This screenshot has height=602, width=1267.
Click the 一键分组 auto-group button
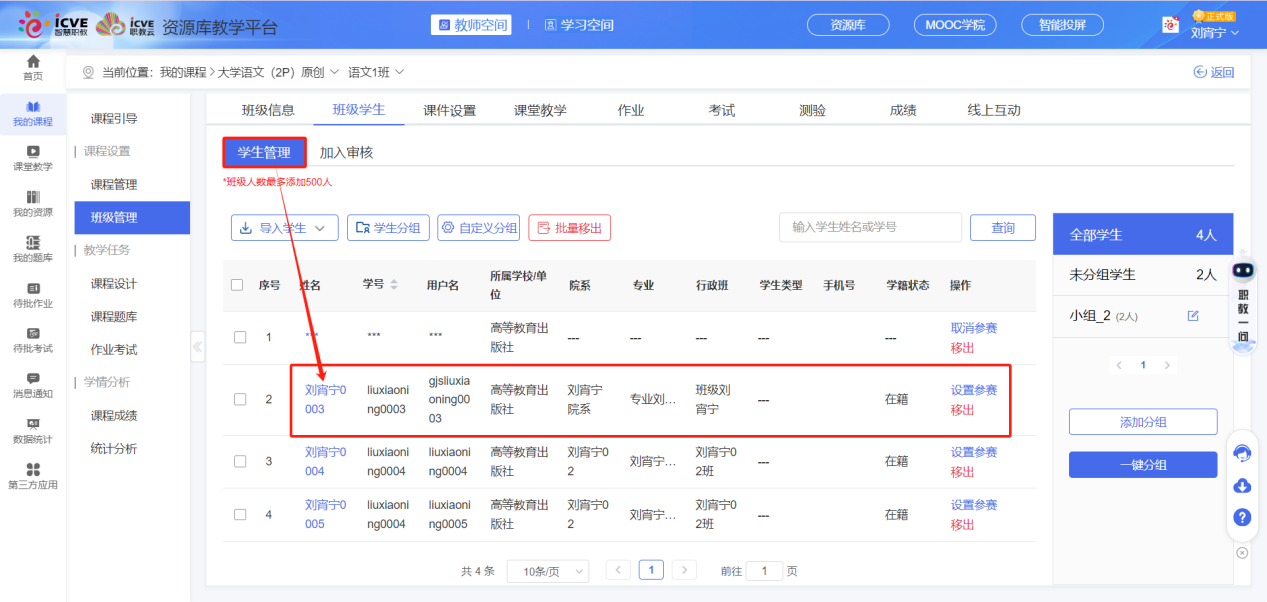pyautogui.click(x=1142, y=464)
